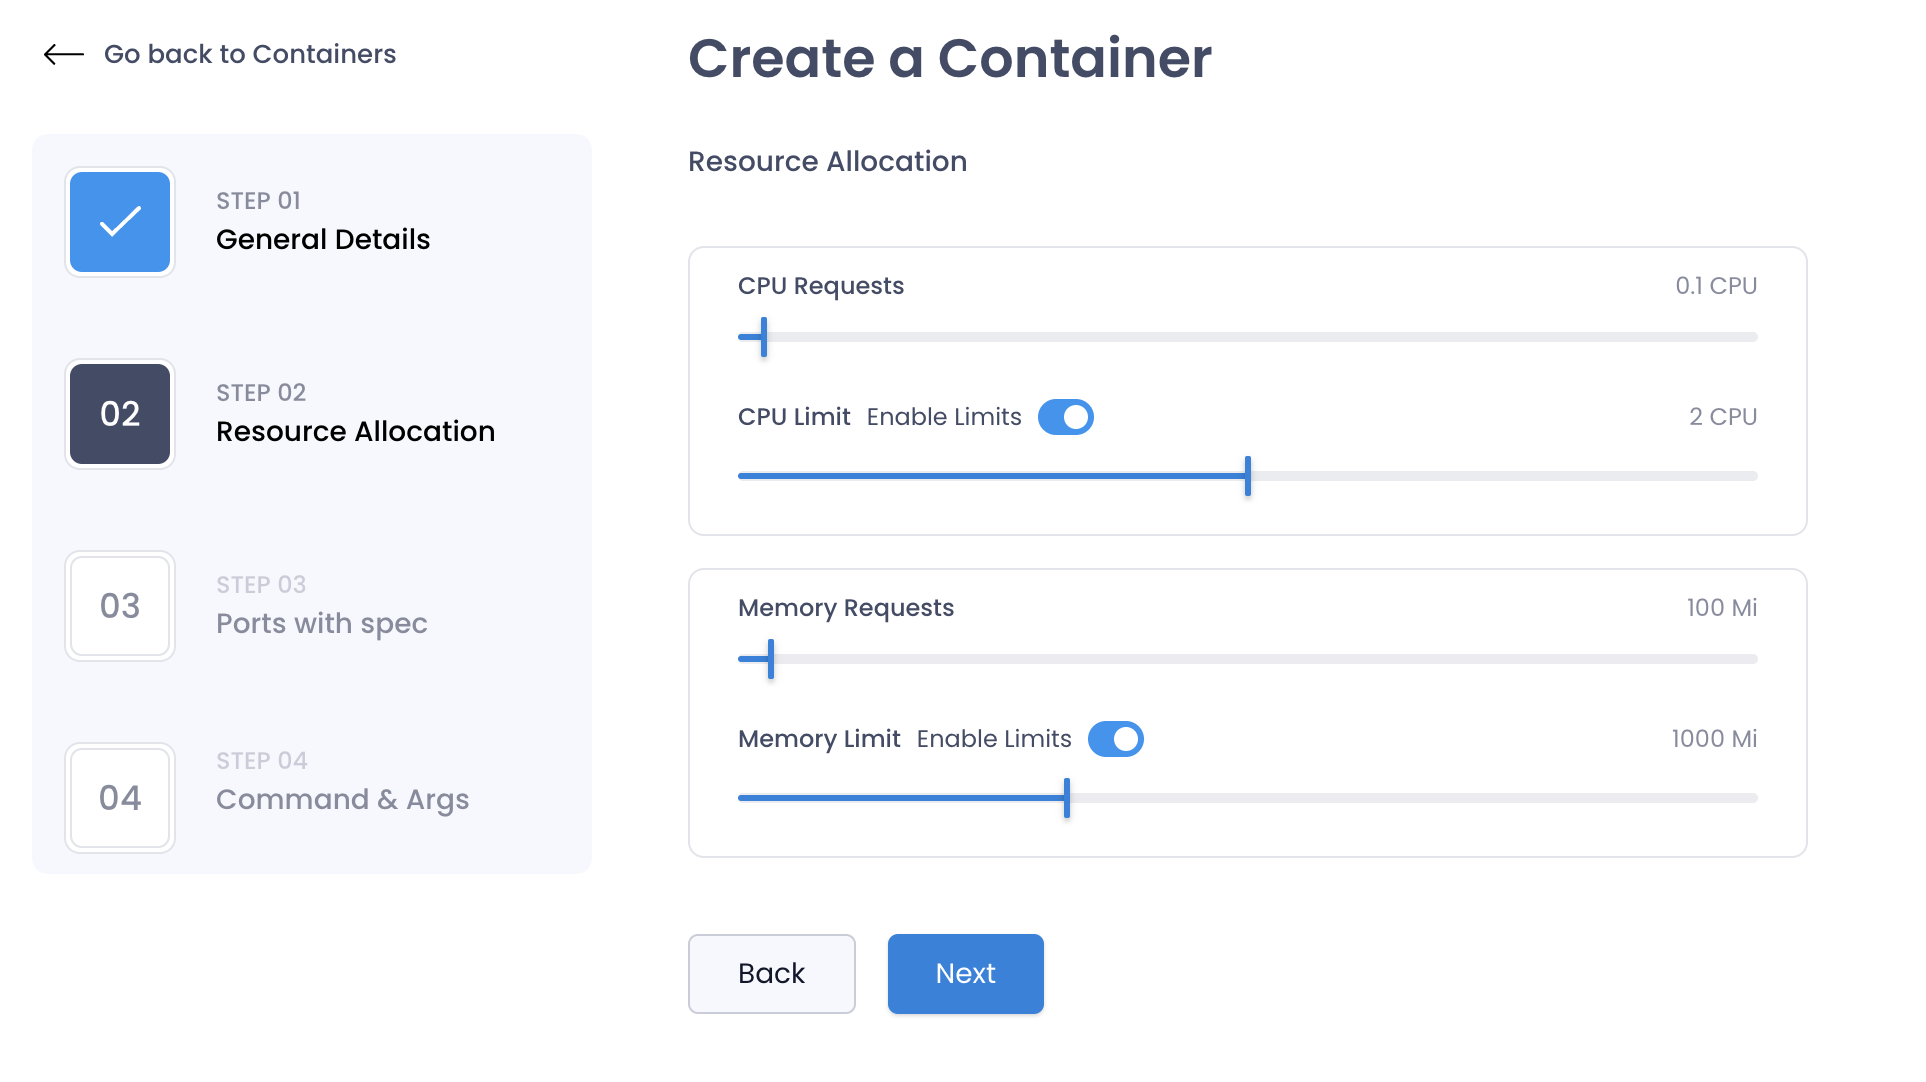The height and width of the screenshot is (1082, 1926).
Task: Click the Memory Limit slider handle
Action: tap(1067, 798)
